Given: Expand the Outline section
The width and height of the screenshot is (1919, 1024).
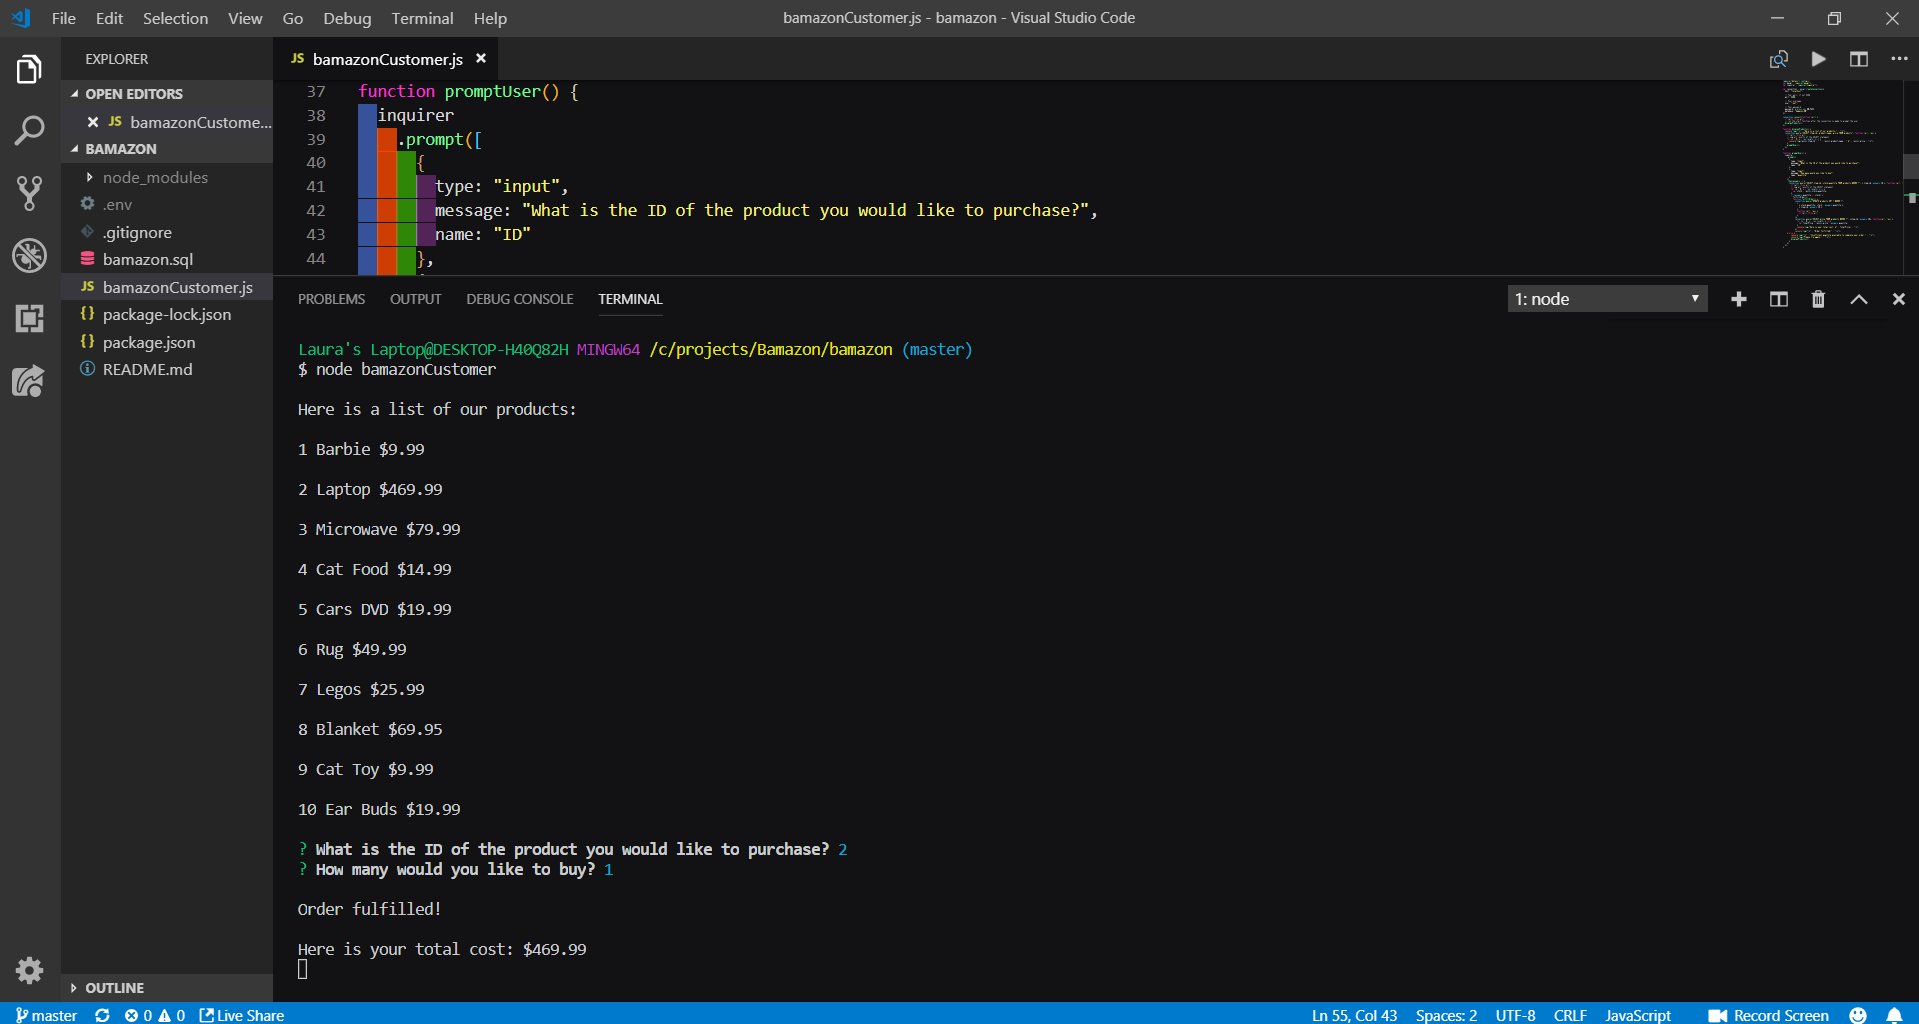Looking at the screenshot, I should point(166,988).
